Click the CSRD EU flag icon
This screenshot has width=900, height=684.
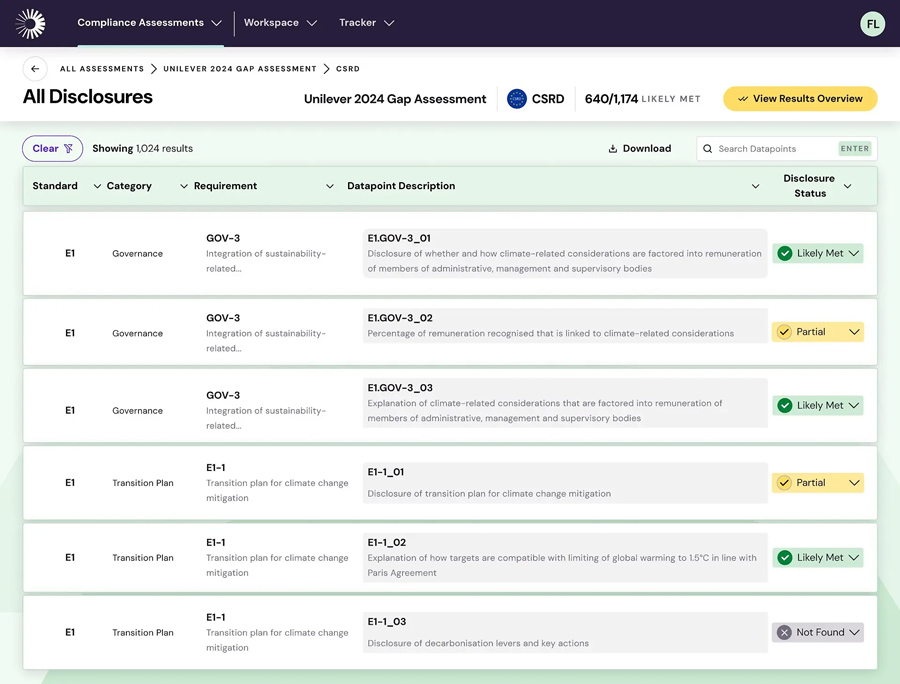click(516, 99)
